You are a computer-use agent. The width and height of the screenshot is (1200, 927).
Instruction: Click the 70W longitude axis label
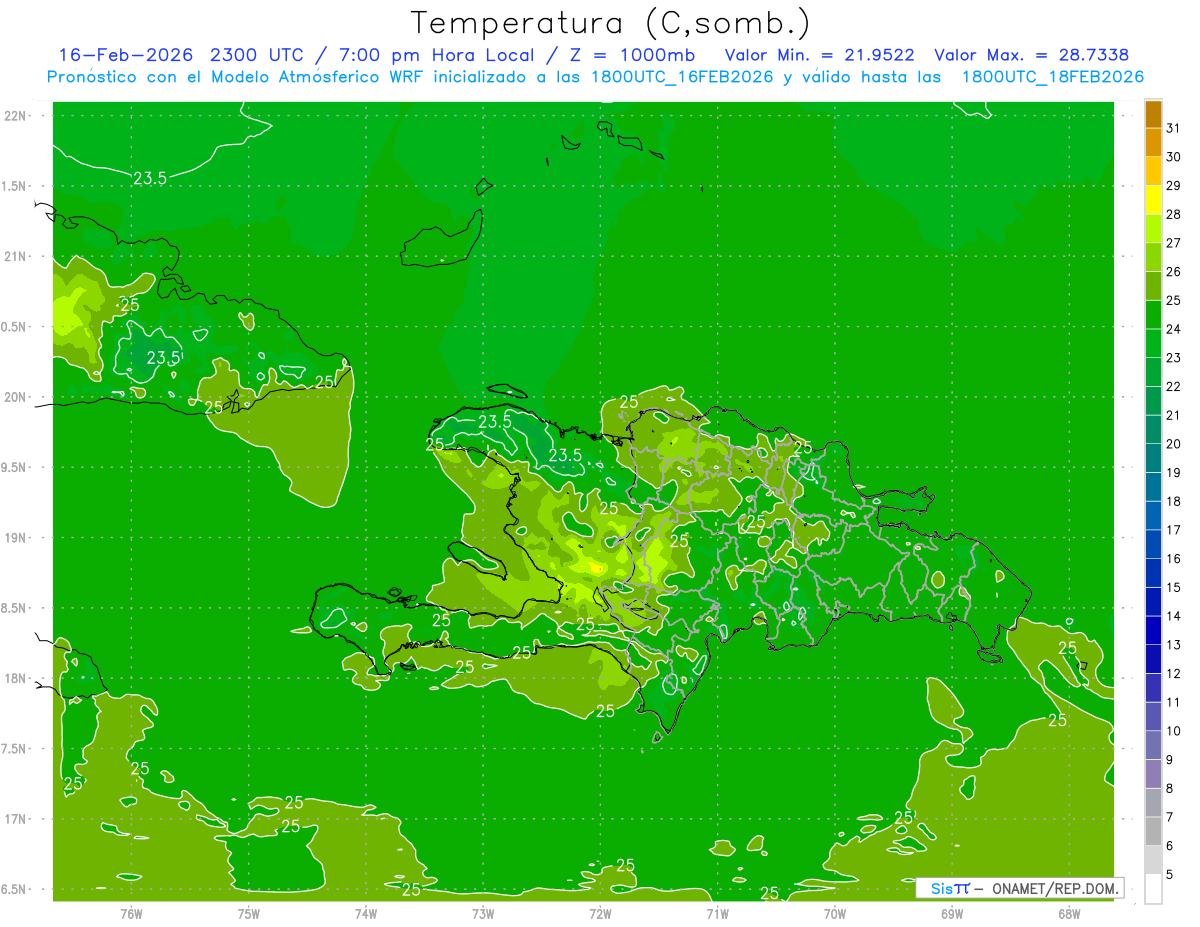click(834, 914)
